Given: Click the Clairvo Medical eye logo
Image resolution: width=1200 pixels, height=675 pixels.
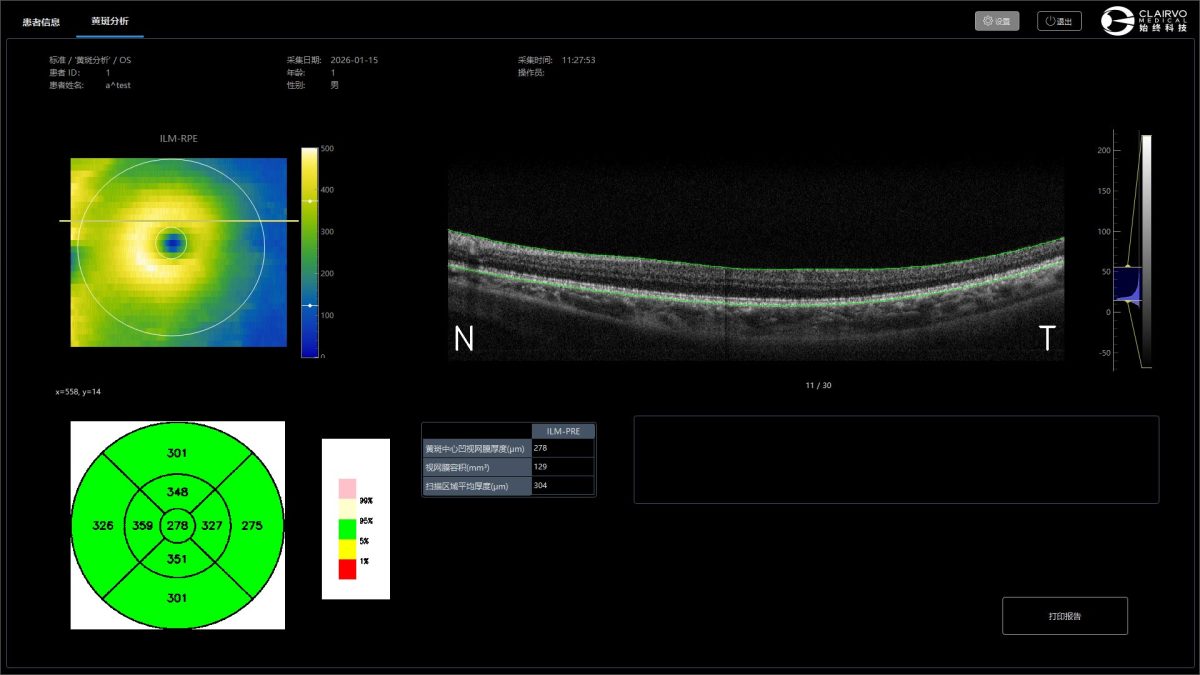Looking at the screenshot, I should coord(1117,21).
